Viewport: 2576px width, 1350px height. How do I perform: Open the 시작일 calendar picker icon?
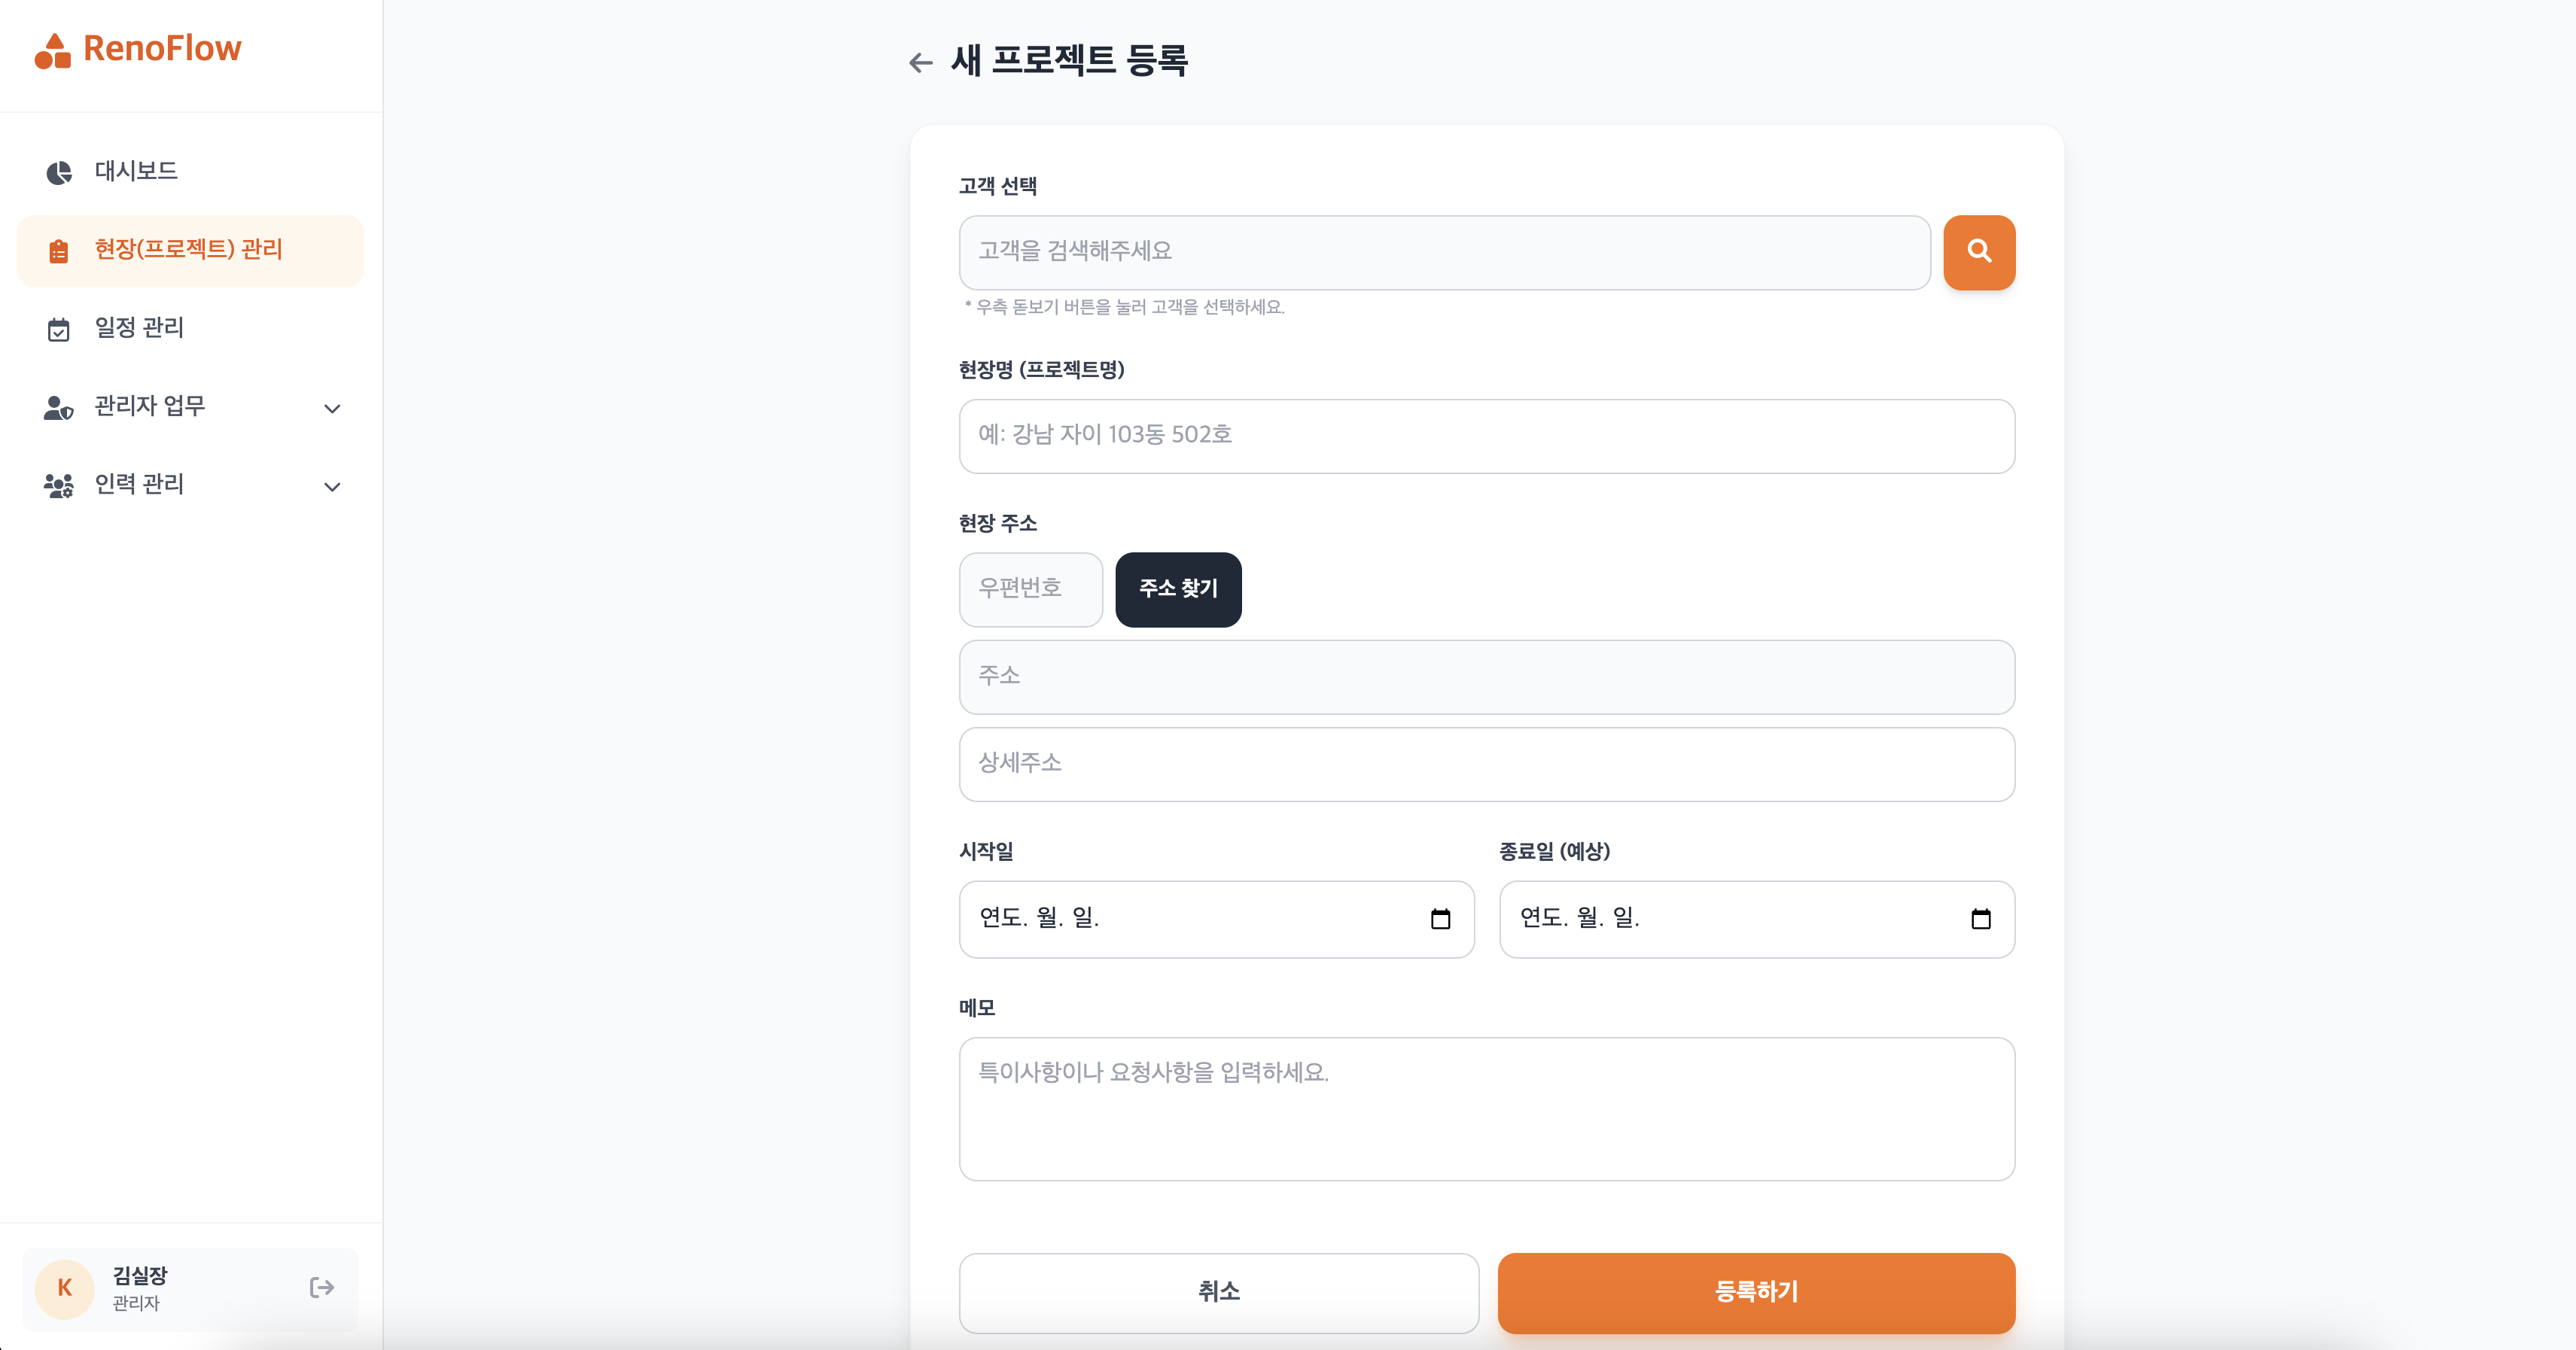click(1440, 919)
